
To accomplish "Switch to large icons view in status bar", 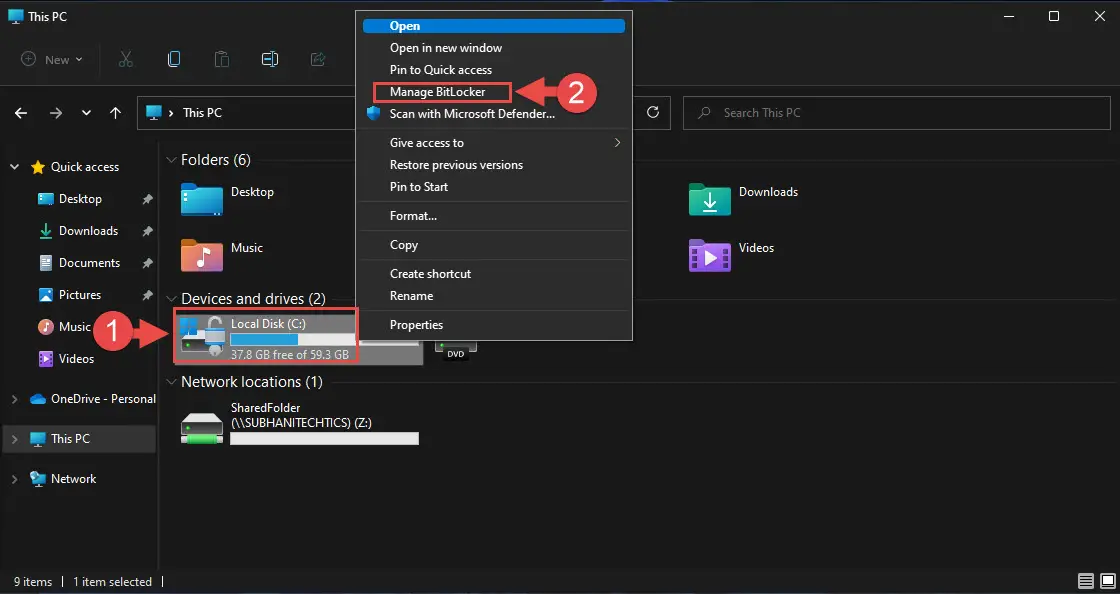I will pos(1106,581).
